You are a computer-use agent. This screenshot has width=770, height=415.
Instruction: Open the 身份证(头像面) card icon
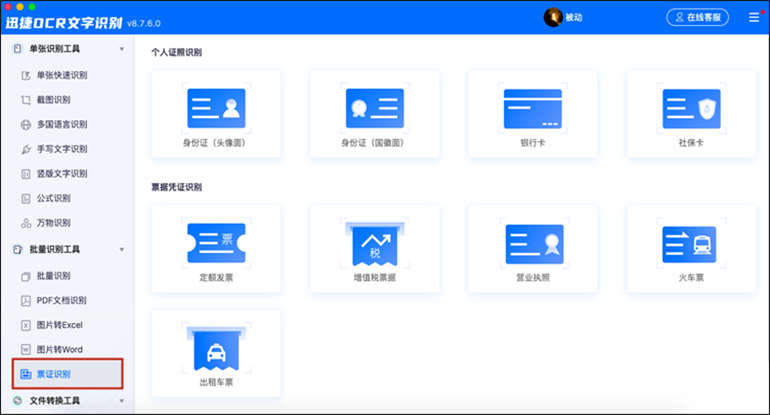pyautogui.click(x=216, y=108)
